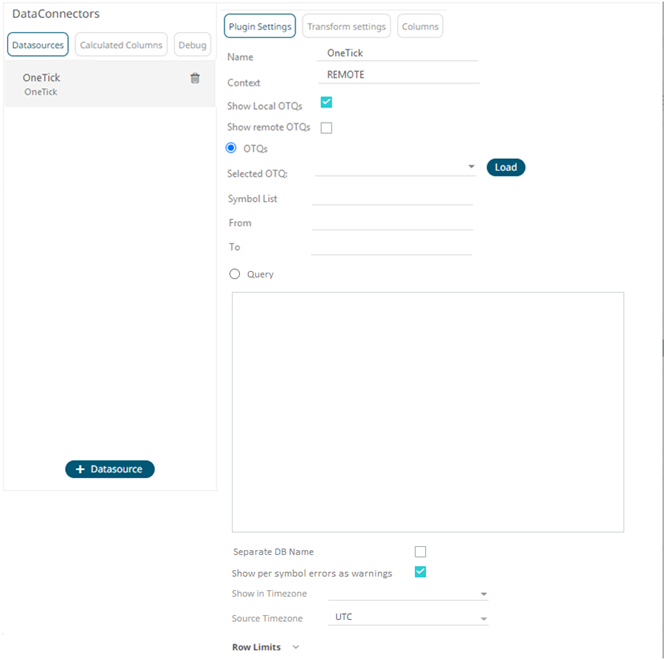The image size is (666, 660).
Task: Open the Columns tab
Action: [420, 26]
